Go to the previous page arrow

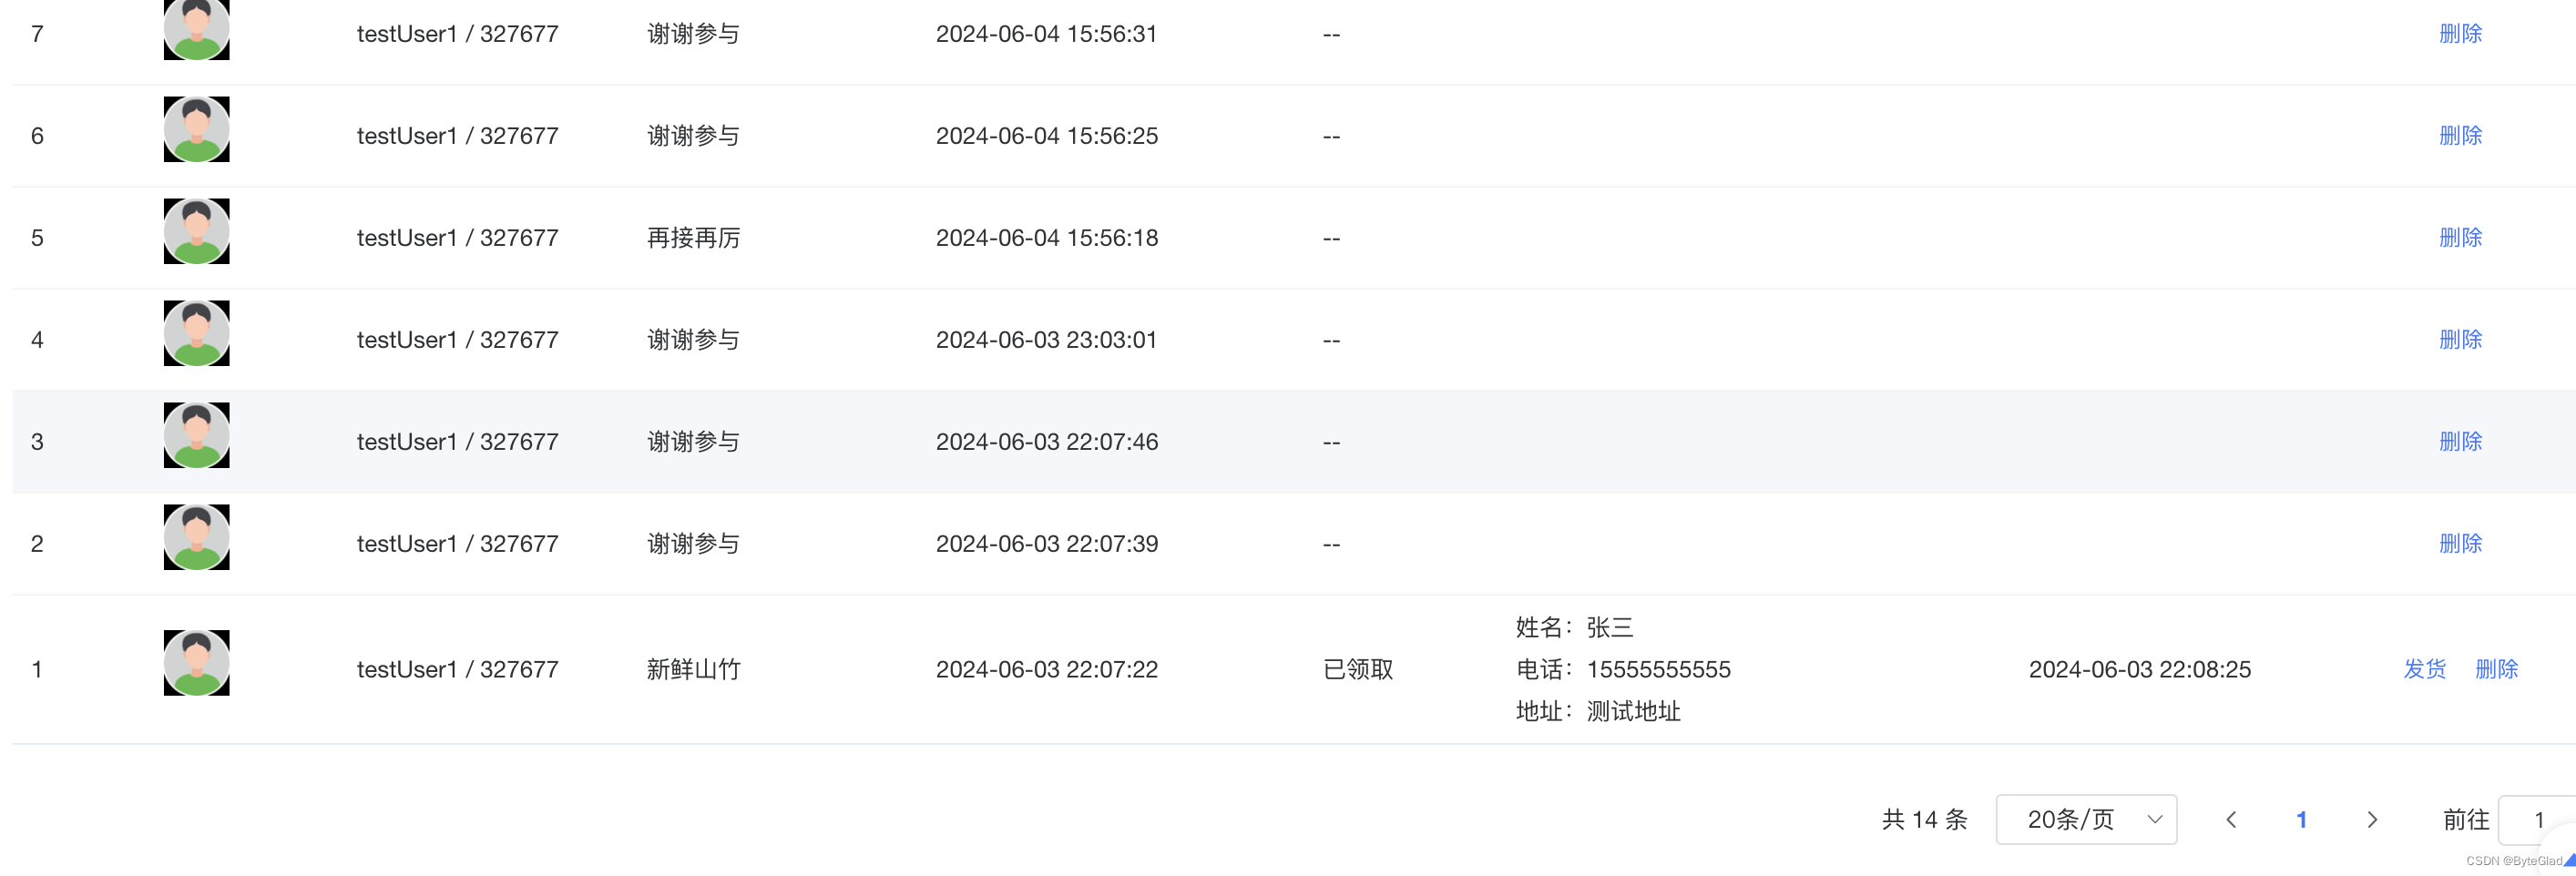click(2231, 820)
